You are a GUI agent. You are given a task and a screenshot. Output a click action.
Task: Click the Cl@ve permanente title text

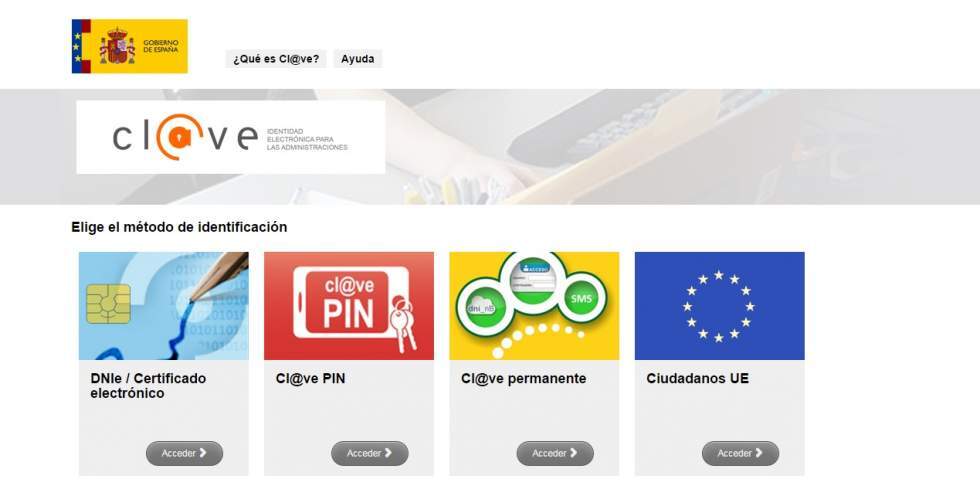point(524,379)
